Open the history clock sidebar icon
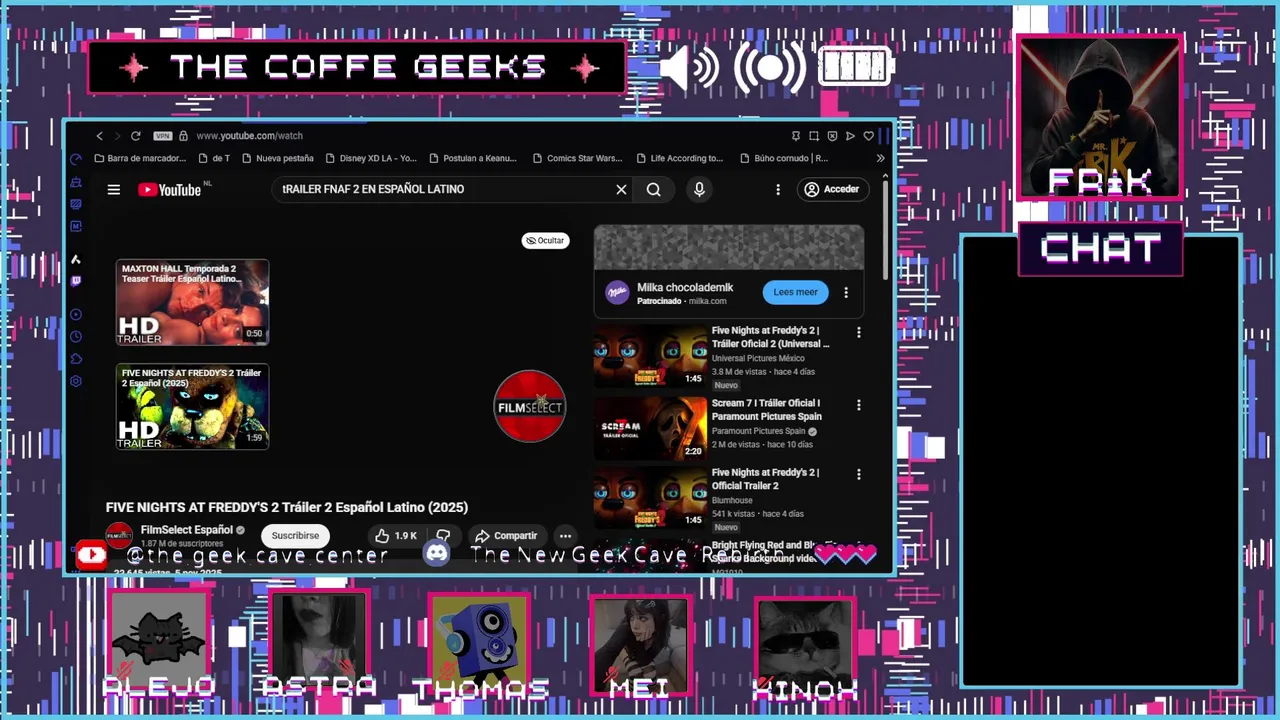The image size is (1280, 720). (x=76, y=337)
